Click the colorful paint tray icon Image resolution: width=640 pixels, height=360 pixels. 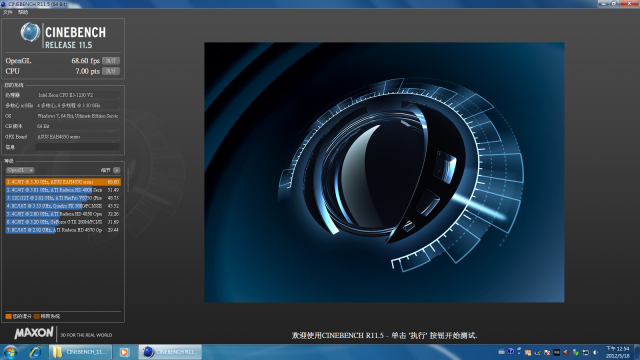pos(538,353)
